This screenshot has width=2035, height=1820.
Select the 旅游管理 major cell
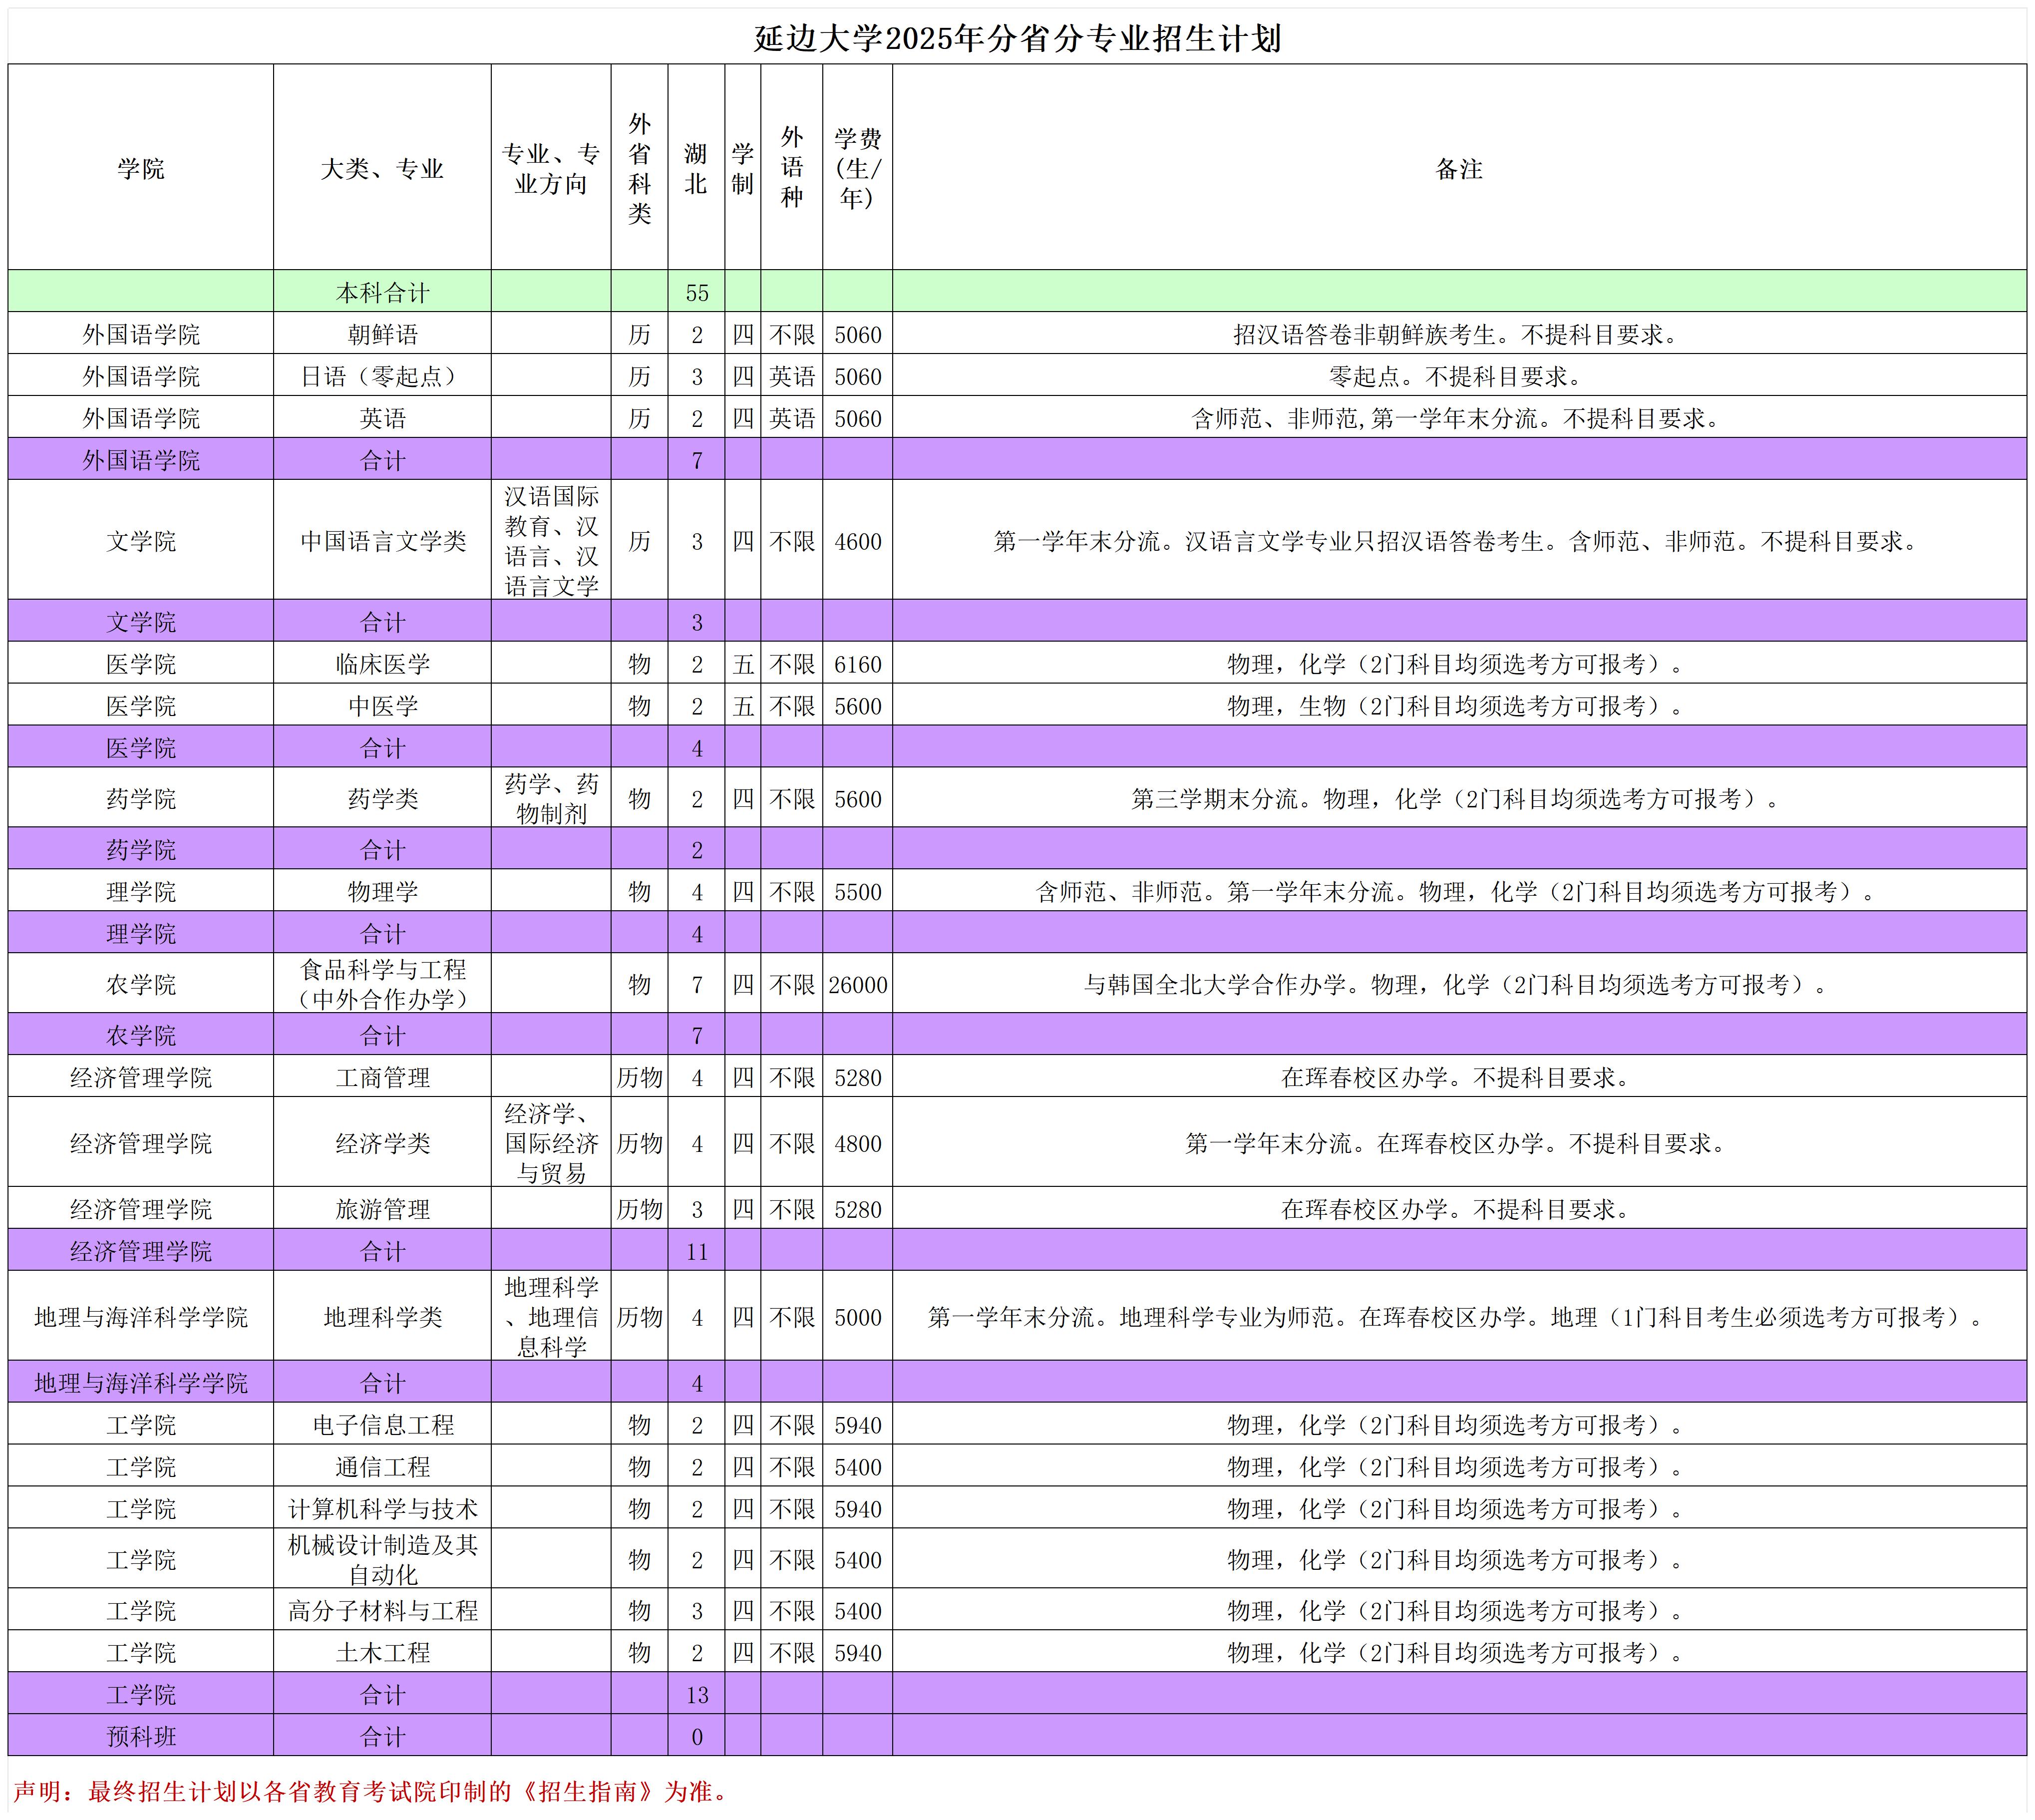click(x=382, y=1209)
